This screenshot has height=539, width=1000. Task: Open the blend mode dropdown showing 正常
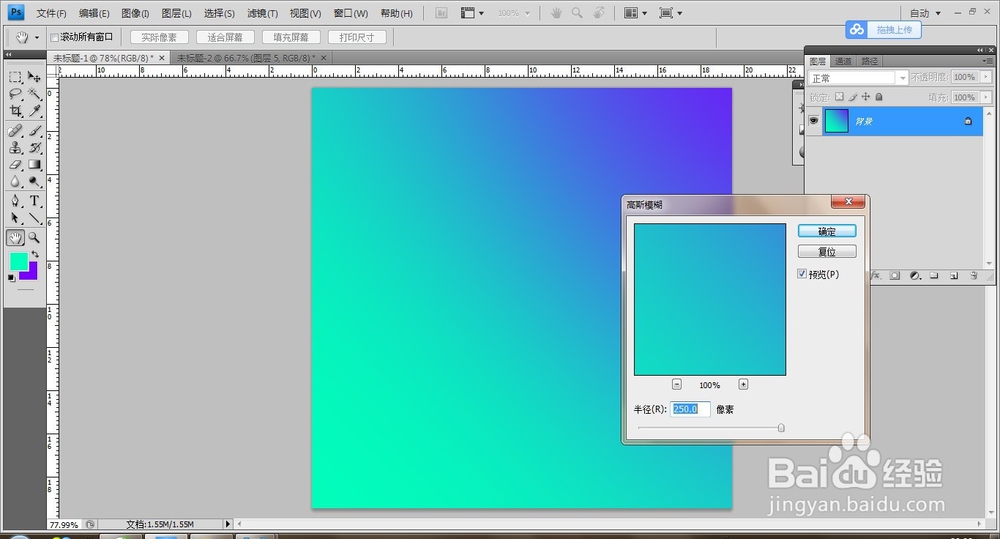click(x=858, y=78)
